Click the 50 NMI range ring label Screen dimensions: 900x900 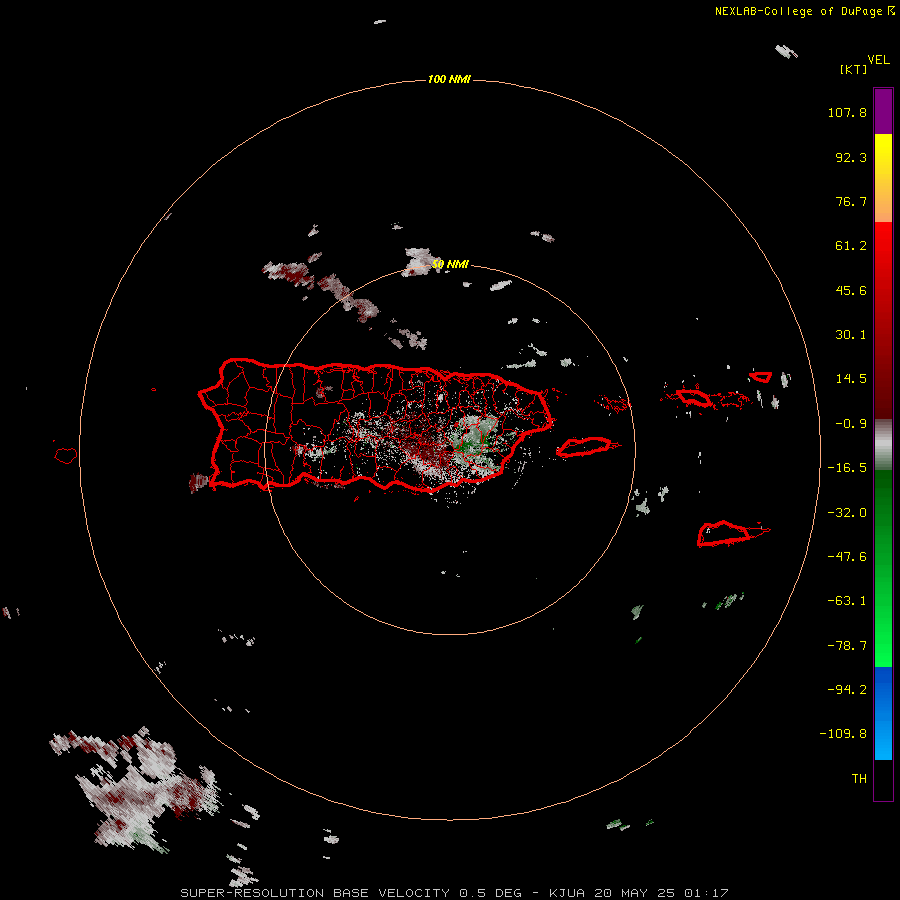(x=450, y=265)
